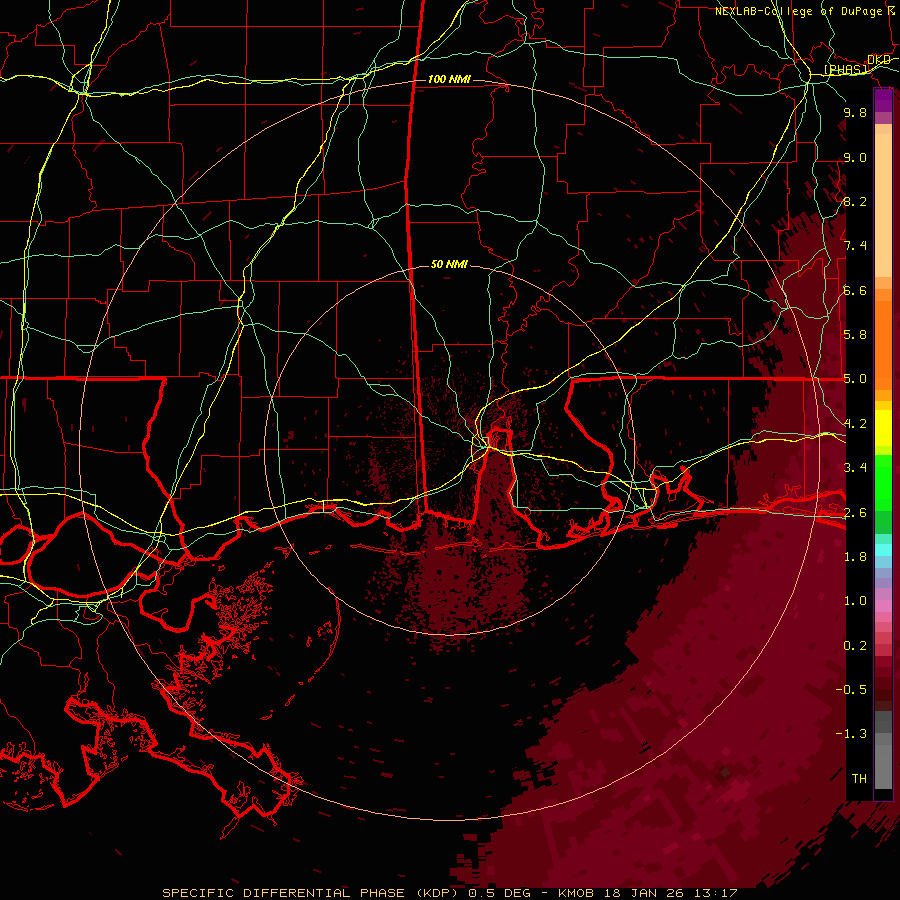The image size is (900, 900).
Task: Click the TH threshold label on the color scale
Action: pos(859,779)
